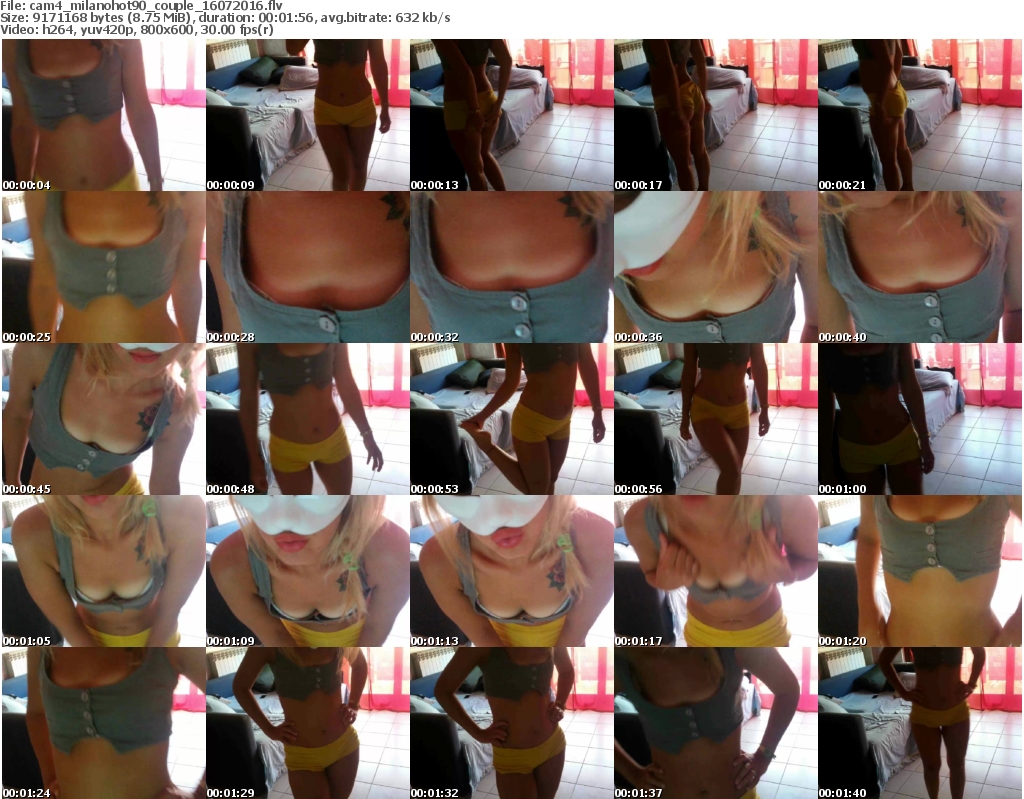
Task: Open the thumbnail stamped 00:01:05
Action: tap(104, 571)
